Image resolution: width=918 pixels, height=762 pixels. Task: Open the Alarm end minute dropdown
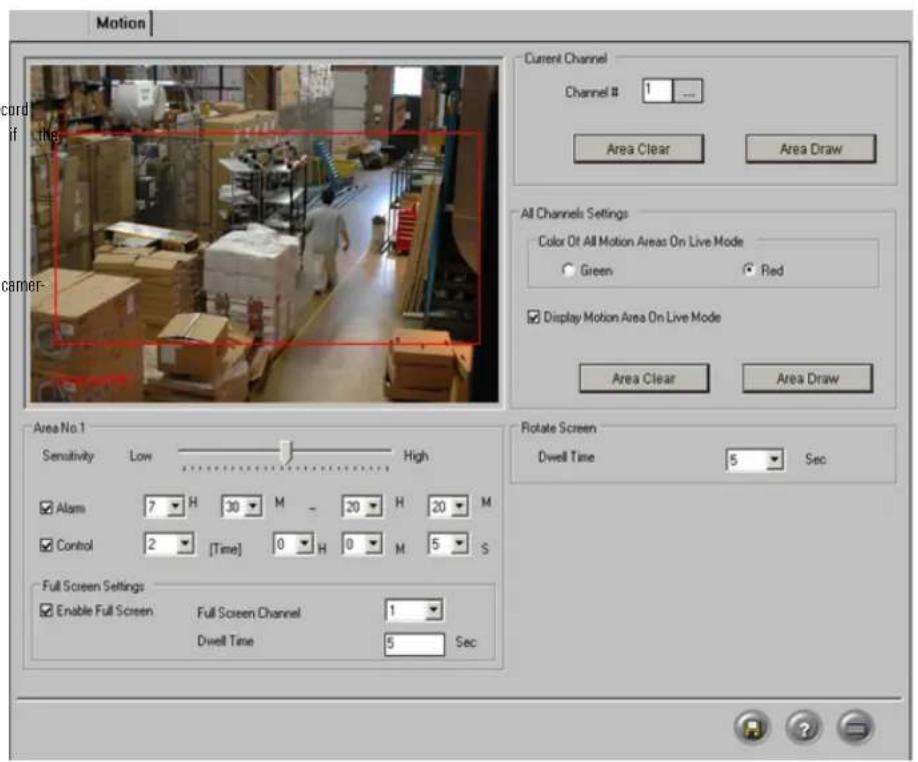pos(459,506)
